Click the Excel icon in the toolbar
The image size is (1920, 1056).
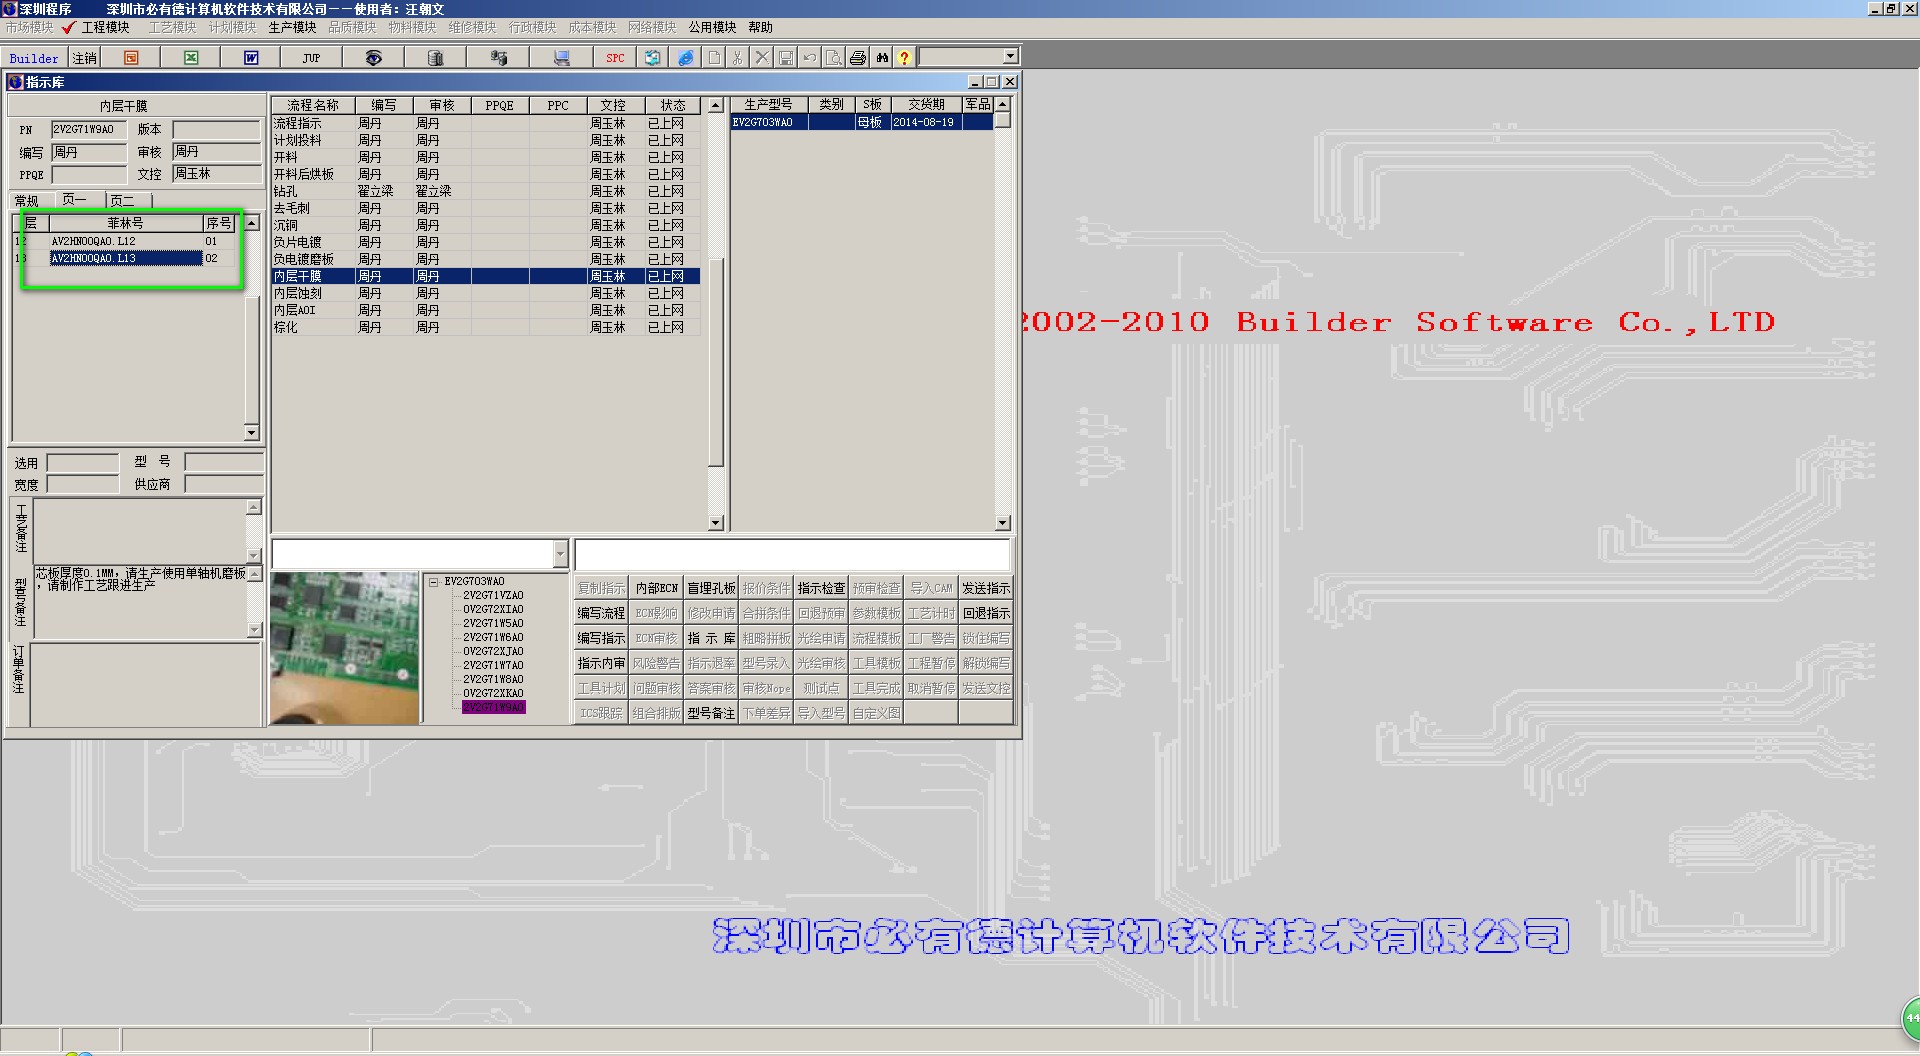pyautogui.click(x=191, y=58)
